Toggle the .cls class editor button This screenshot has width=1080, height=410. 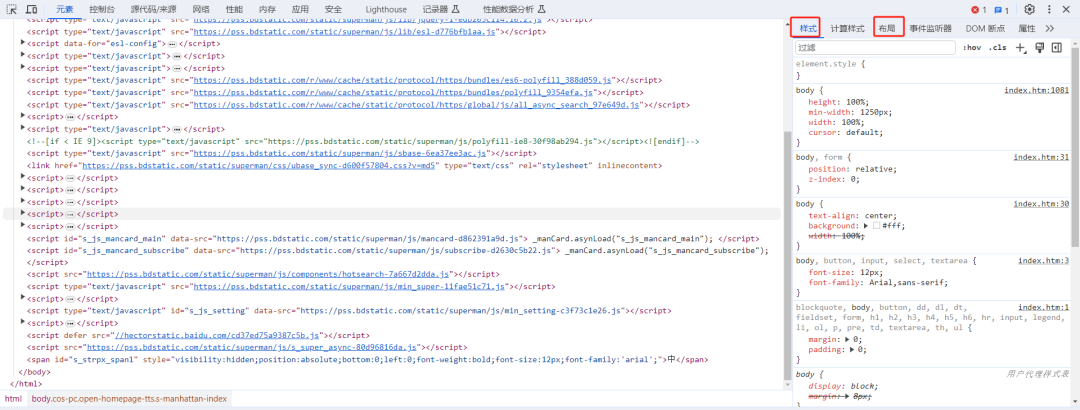pos(997,48)
